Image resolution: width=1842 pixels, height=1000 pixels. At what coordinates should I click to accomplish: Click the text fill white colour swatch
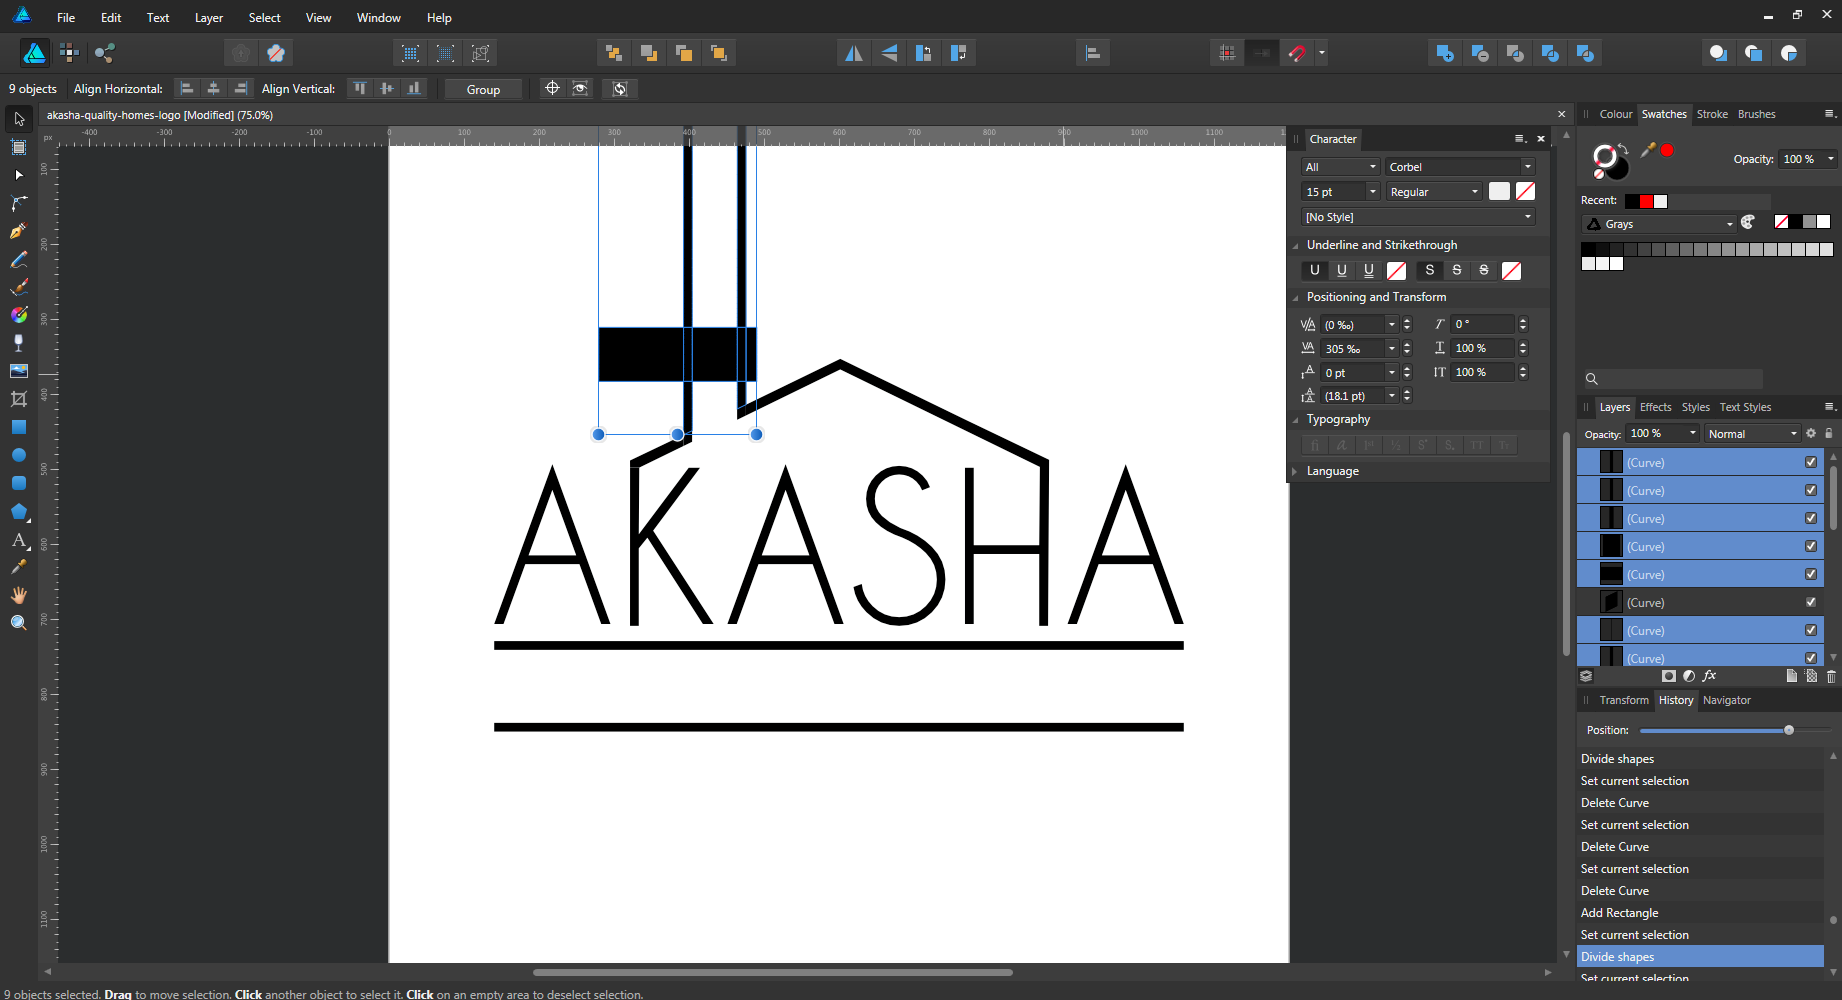pyautogui.click(x=1499, y=191)
